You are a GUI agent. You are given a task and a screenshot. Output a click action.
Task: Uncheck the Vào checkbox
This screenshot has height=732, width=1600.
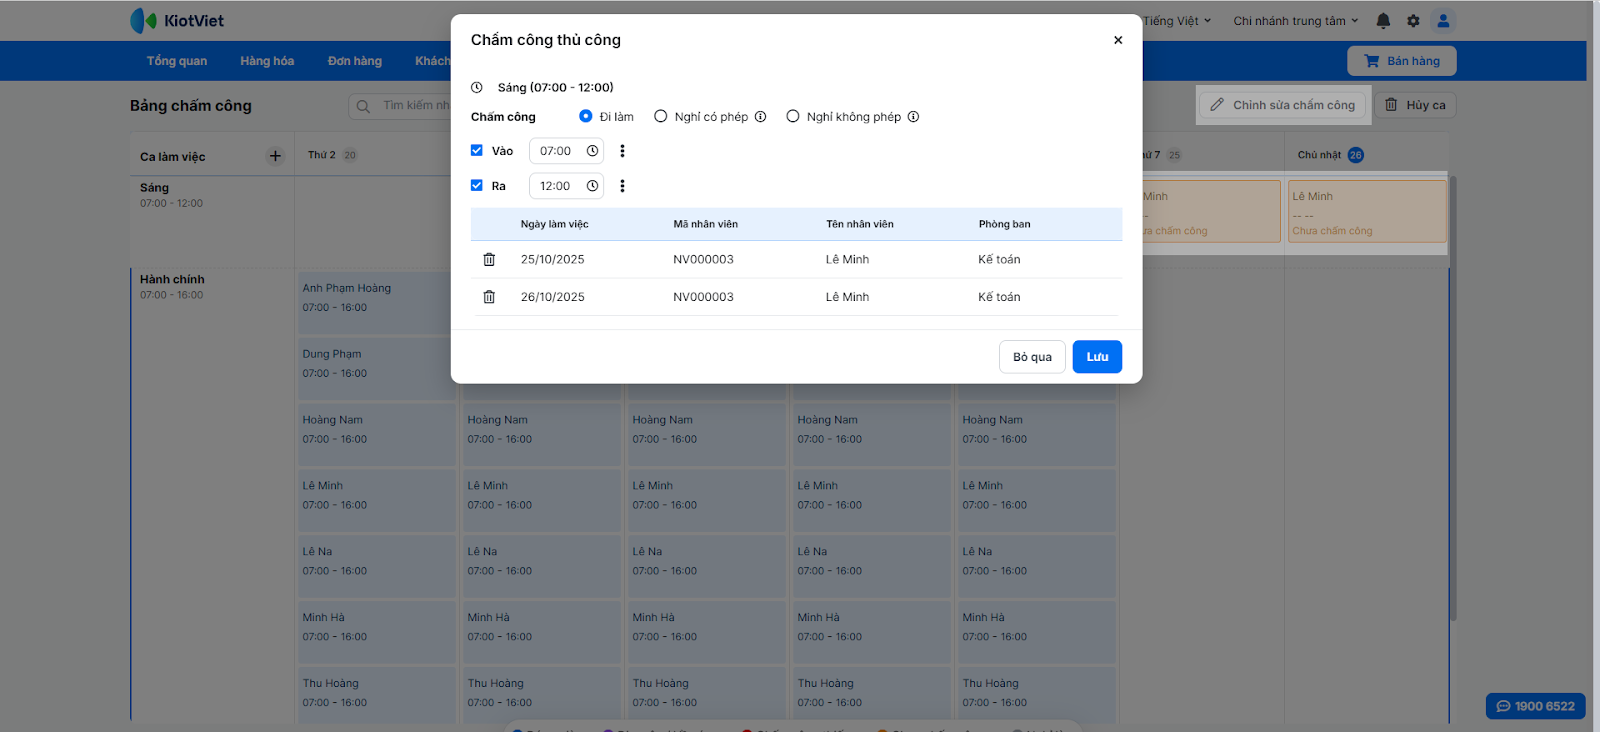477,151
